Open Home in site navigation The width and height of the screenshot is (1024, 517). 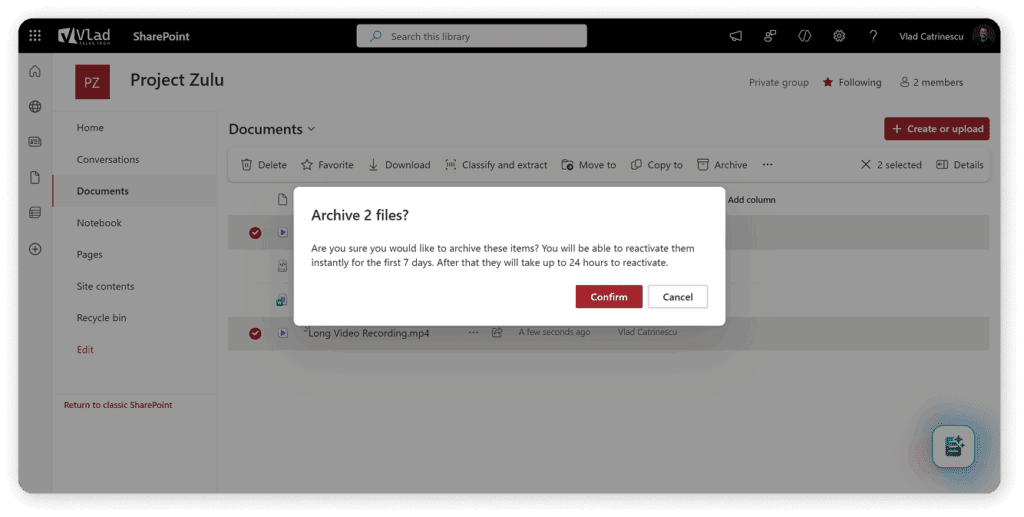(90, 127)
